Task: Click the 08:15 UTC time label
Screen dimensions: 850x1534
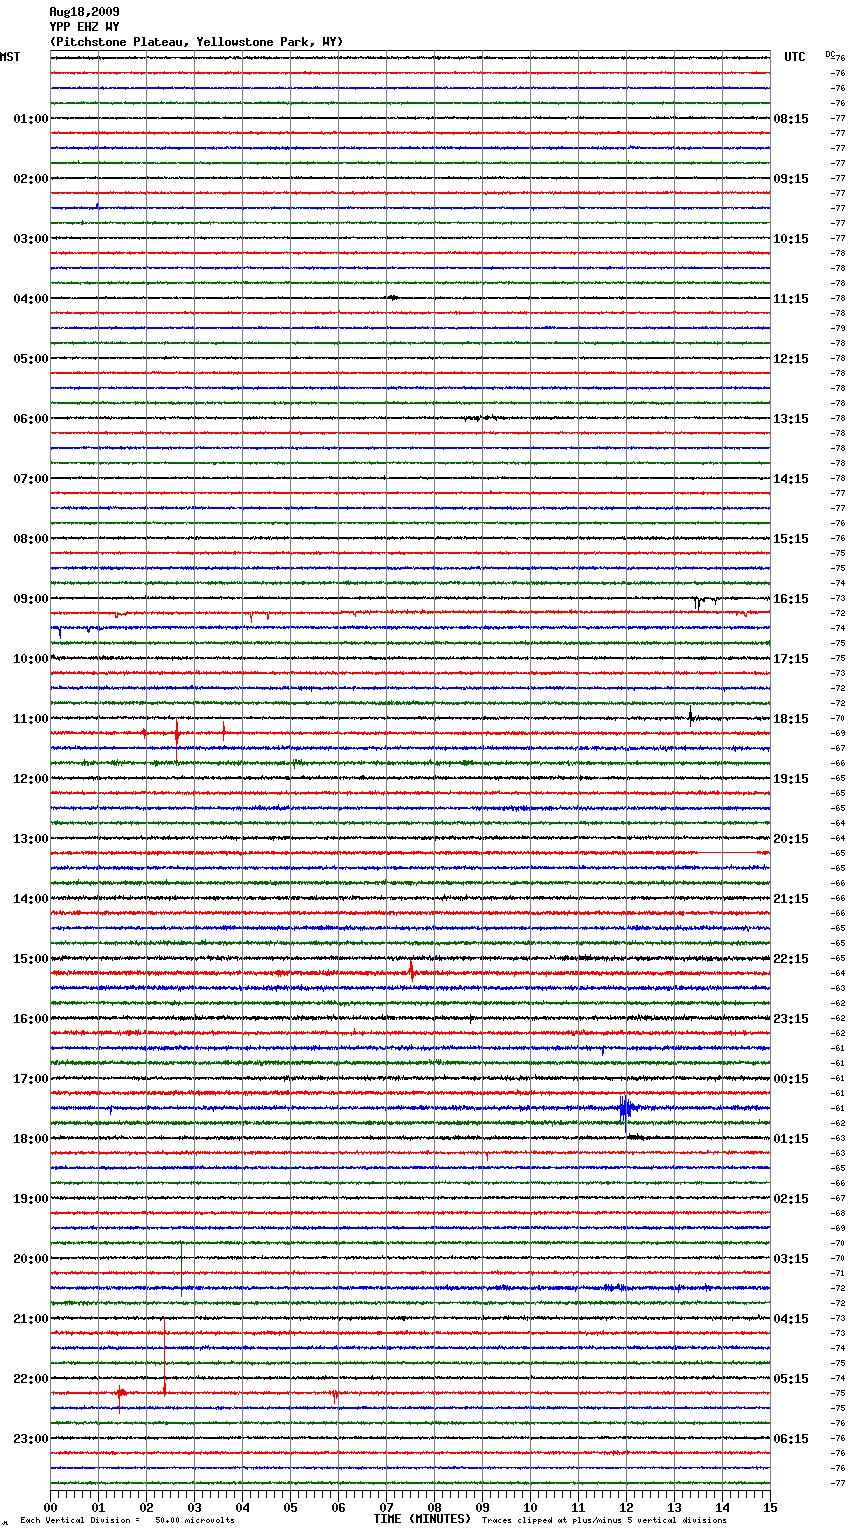Action: [791, 119]
